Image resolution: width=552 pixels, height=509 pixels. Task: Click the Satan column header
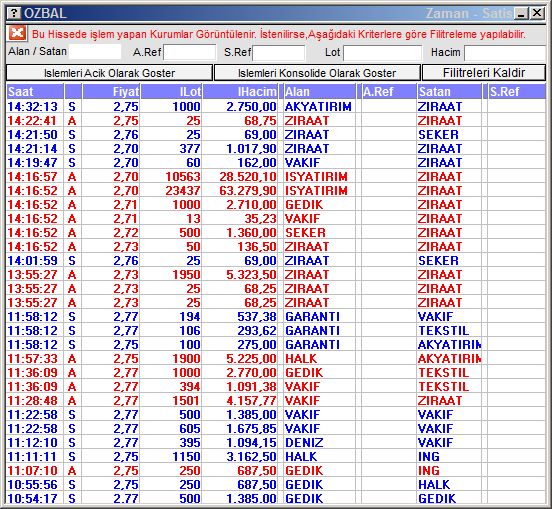[x=449, y=92]
